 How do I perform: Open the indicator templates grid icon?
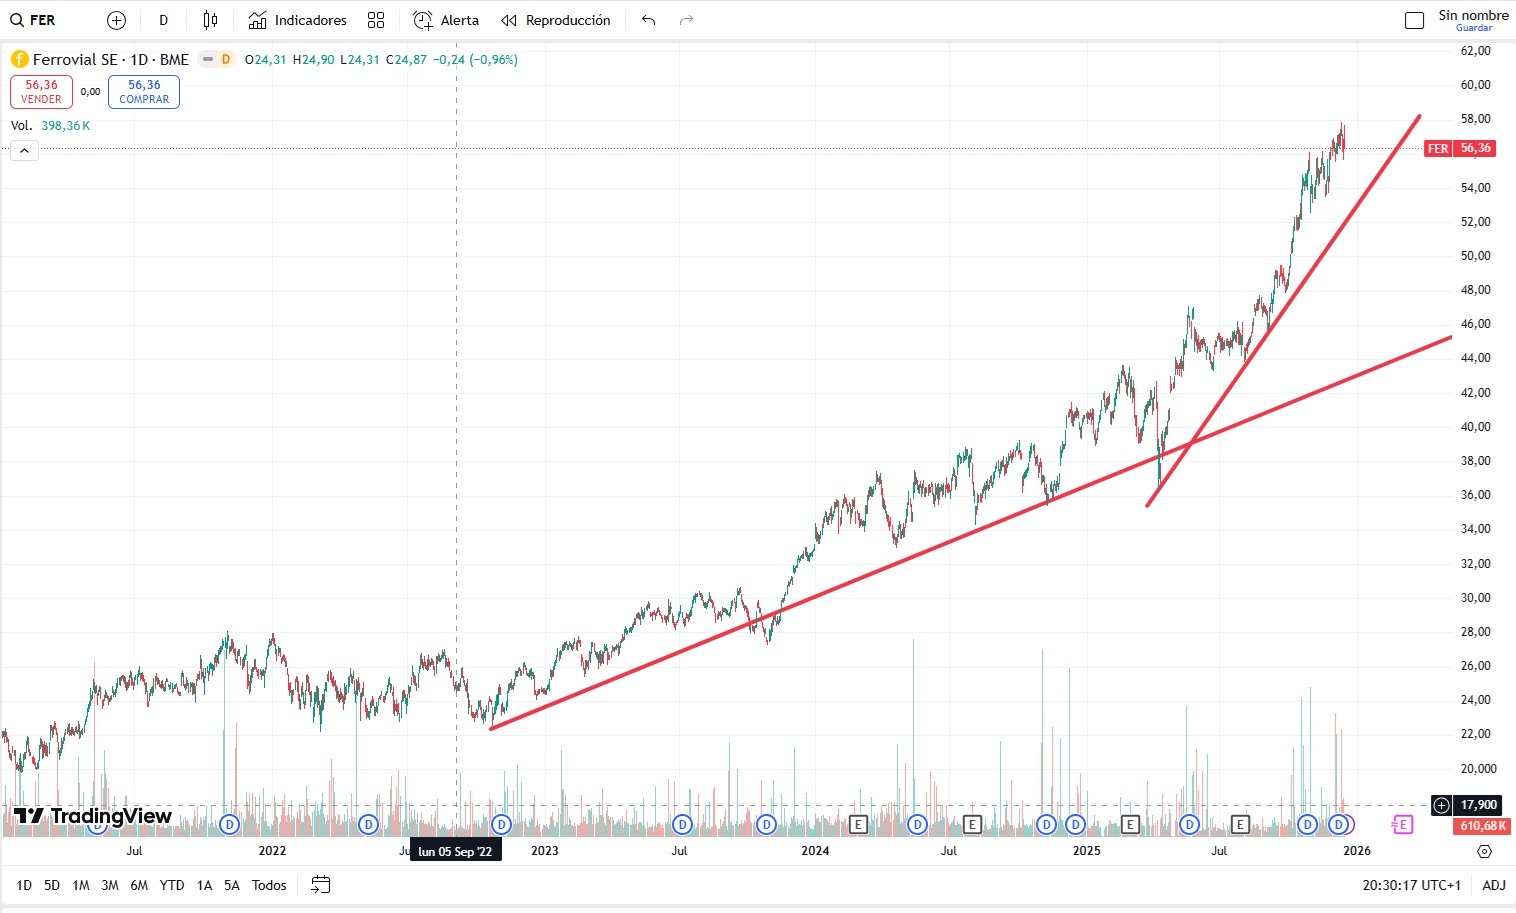(x=376, y=20)
